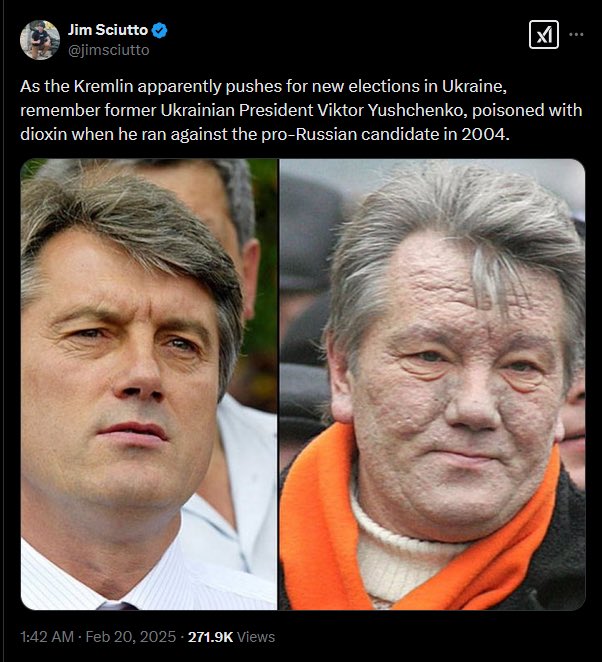Viewport: 602px width, 662px height.
Task: Click the Views label
Action: point(256,637)
